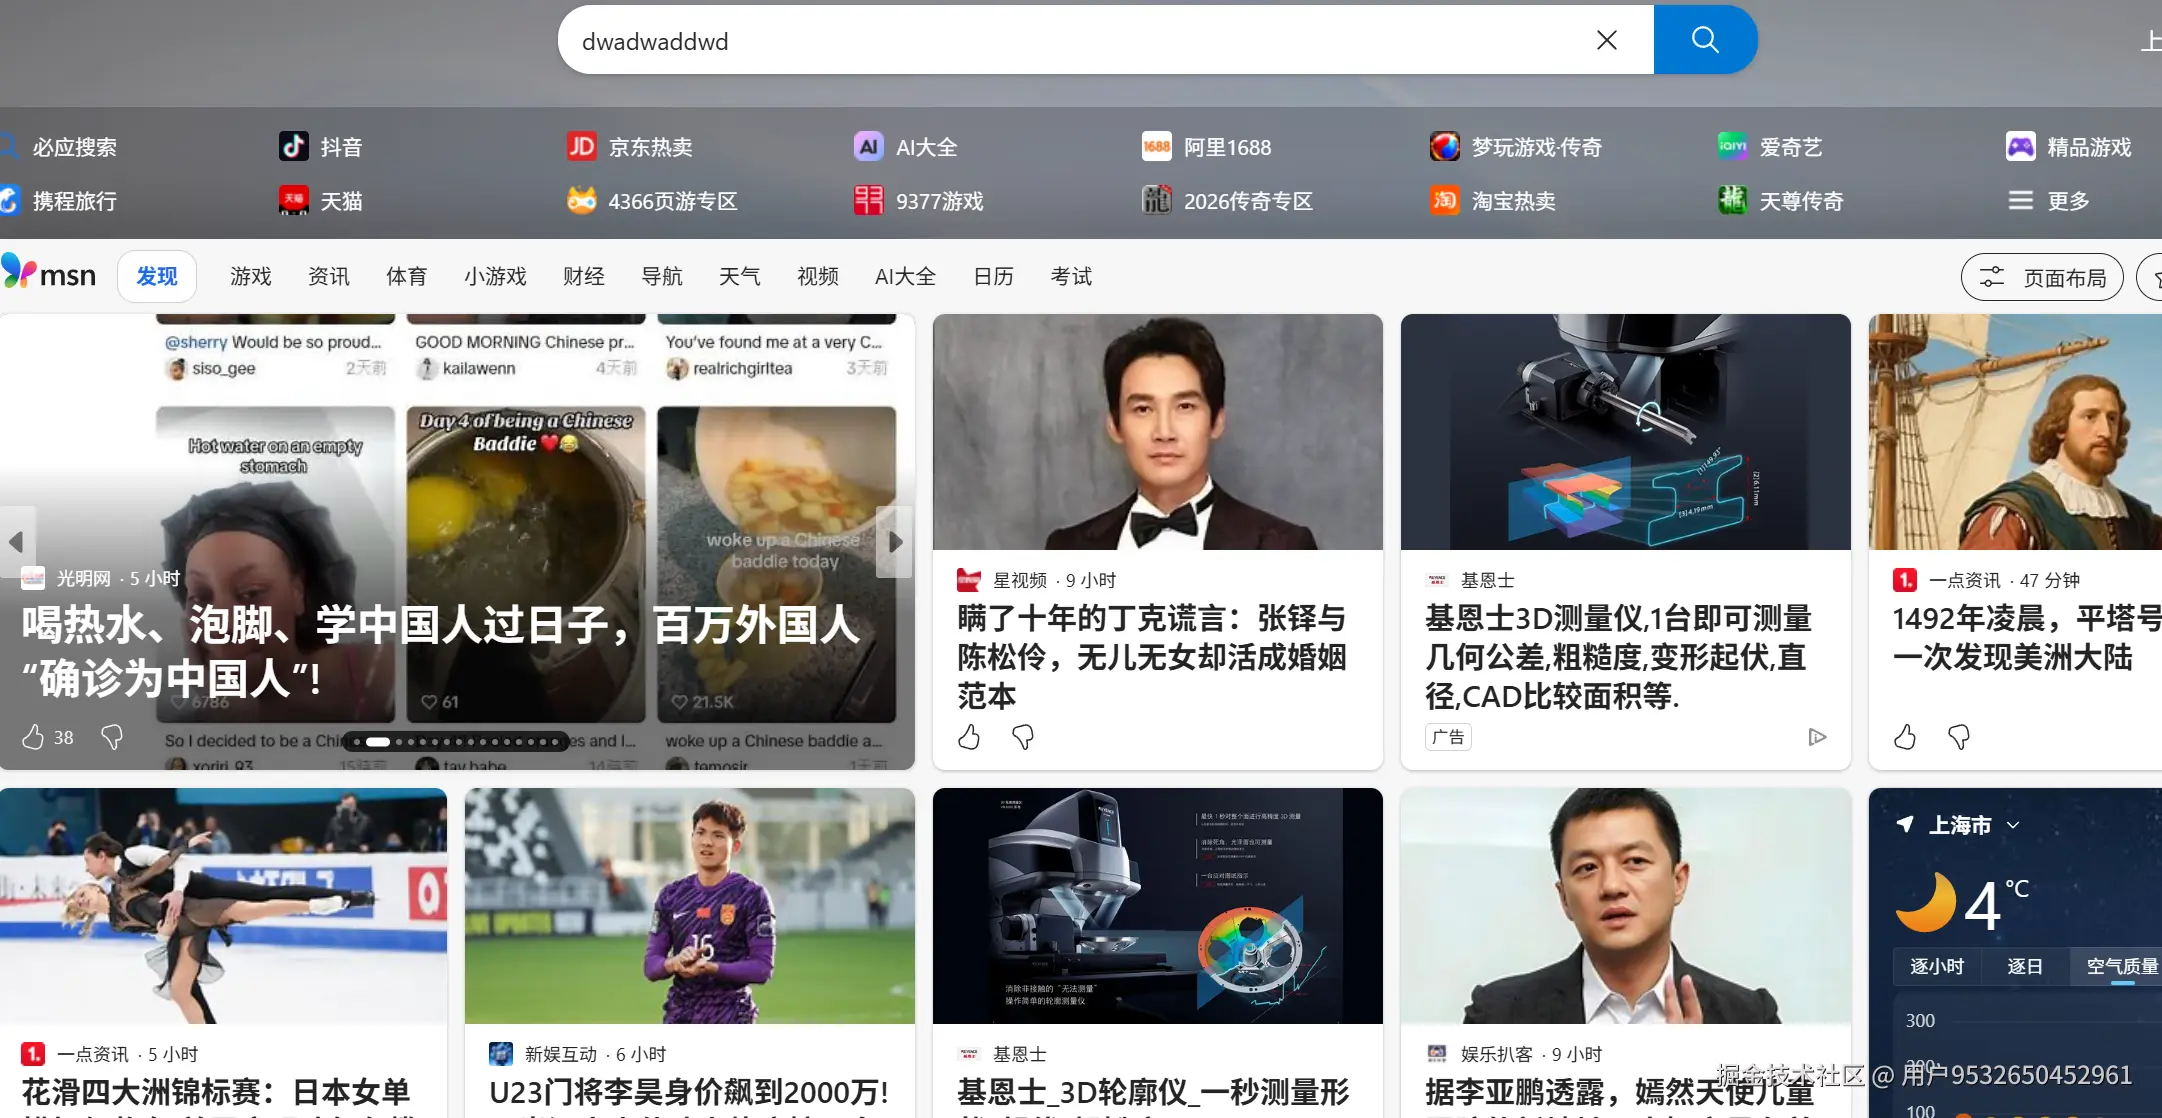Viewport: 2162px width, 1118px height.
Task: Advance the carousel with the next arrow
Action: pos(895,542)
